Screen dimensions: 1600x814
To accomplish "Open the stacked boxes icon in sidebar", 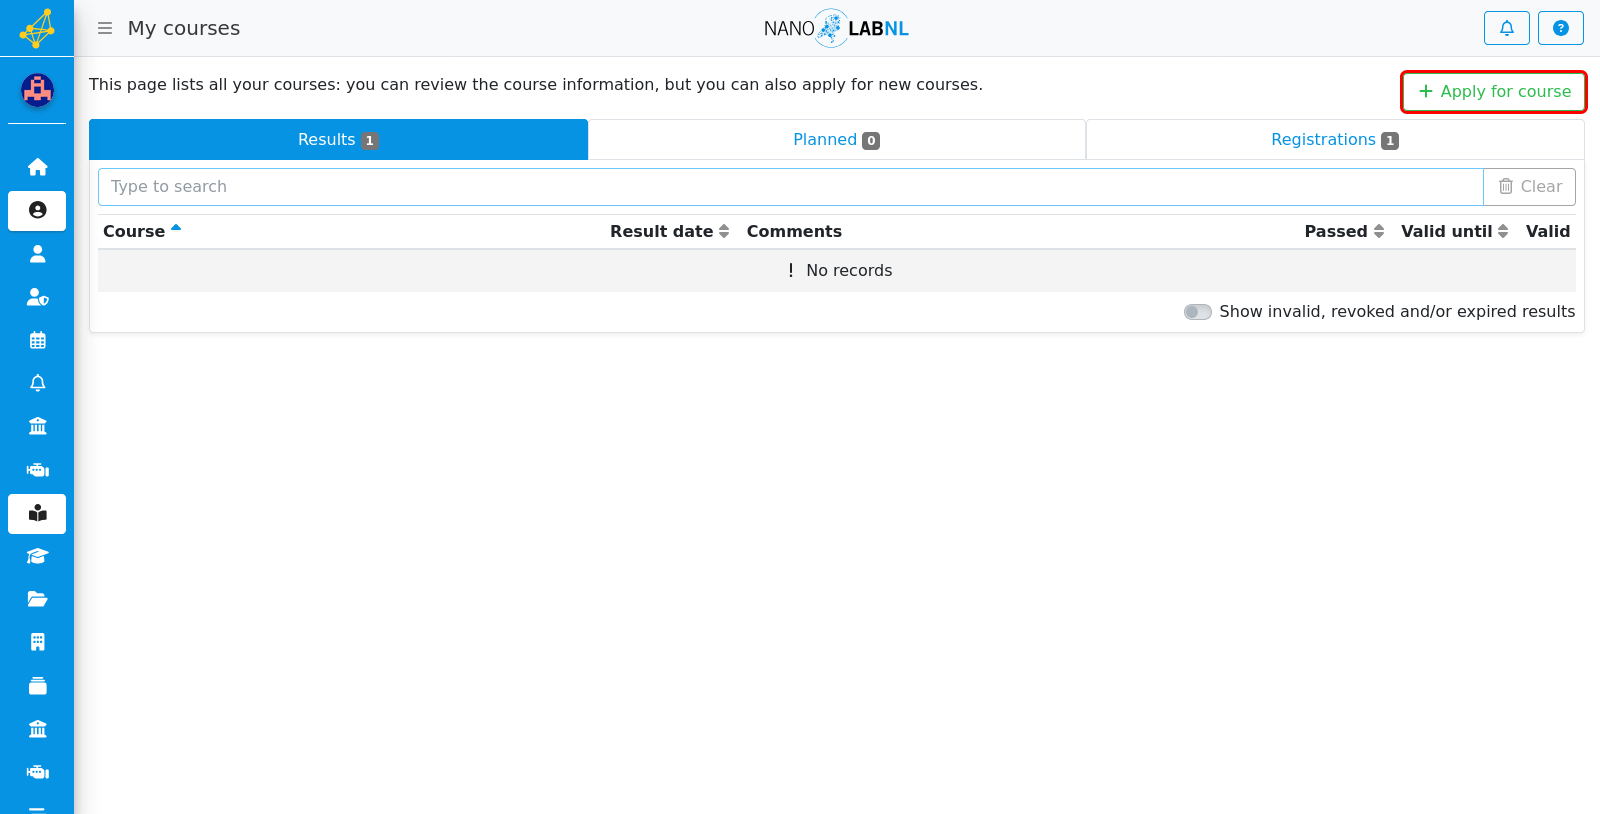I will coord(37,686).
